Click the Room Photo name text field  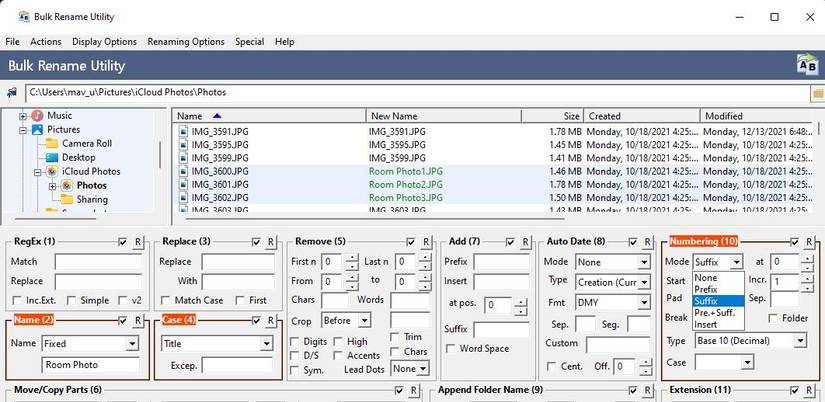[x=90, y=366]
